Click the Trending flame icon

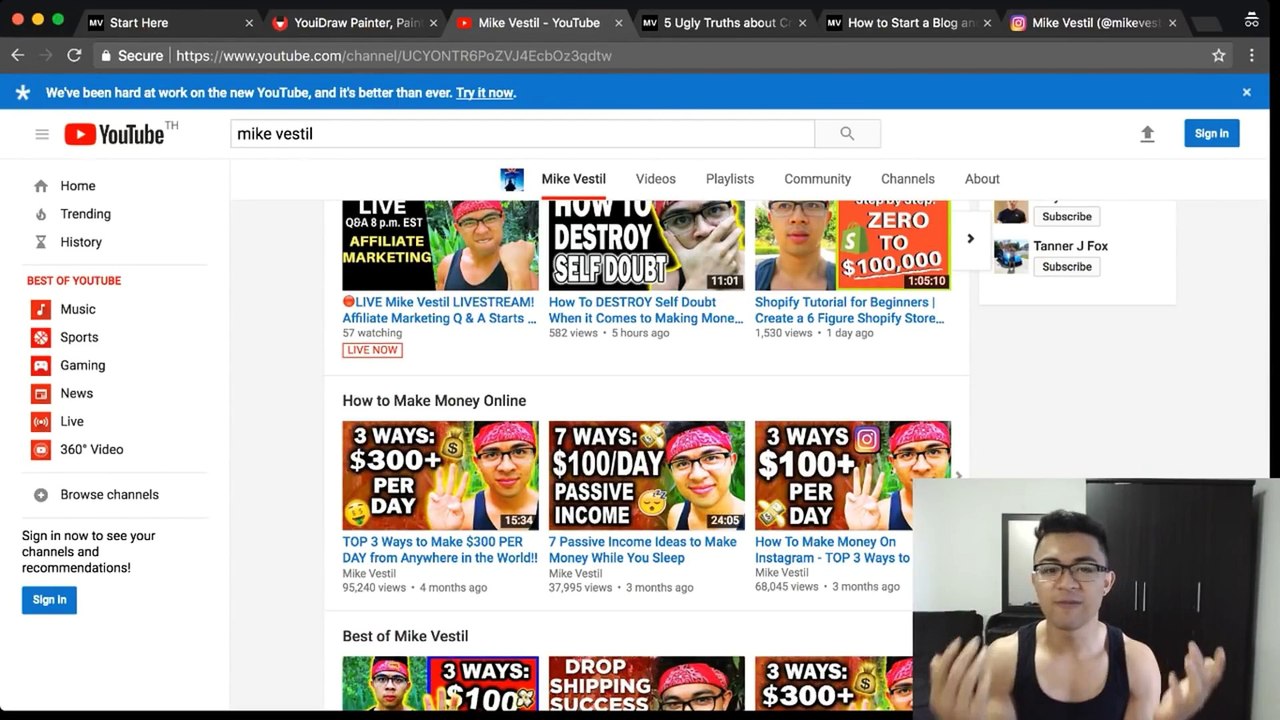(41, 214)
